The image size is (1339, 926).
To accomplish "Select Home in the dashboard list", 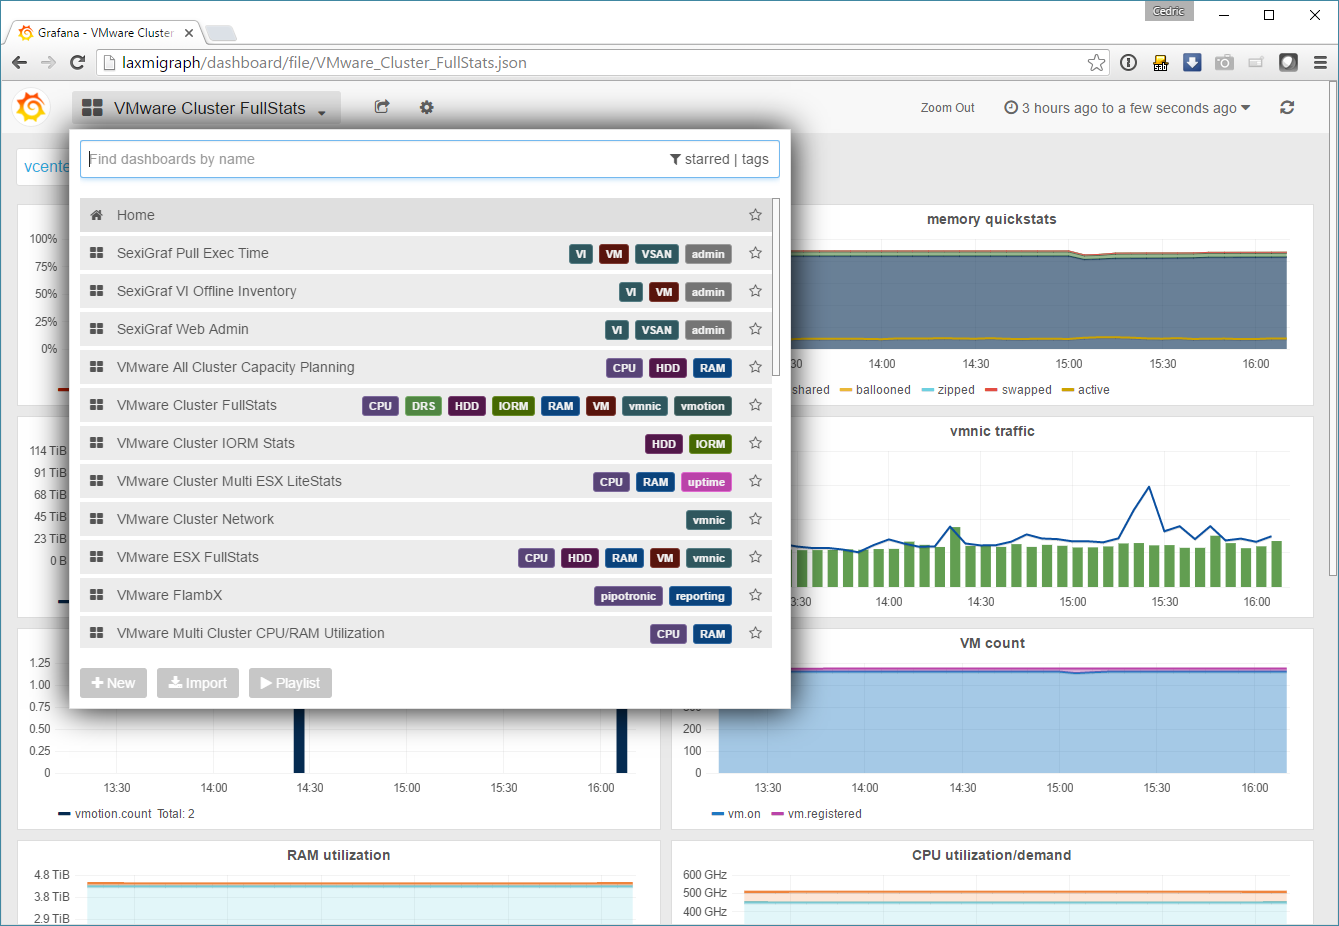I will [136, 215].
